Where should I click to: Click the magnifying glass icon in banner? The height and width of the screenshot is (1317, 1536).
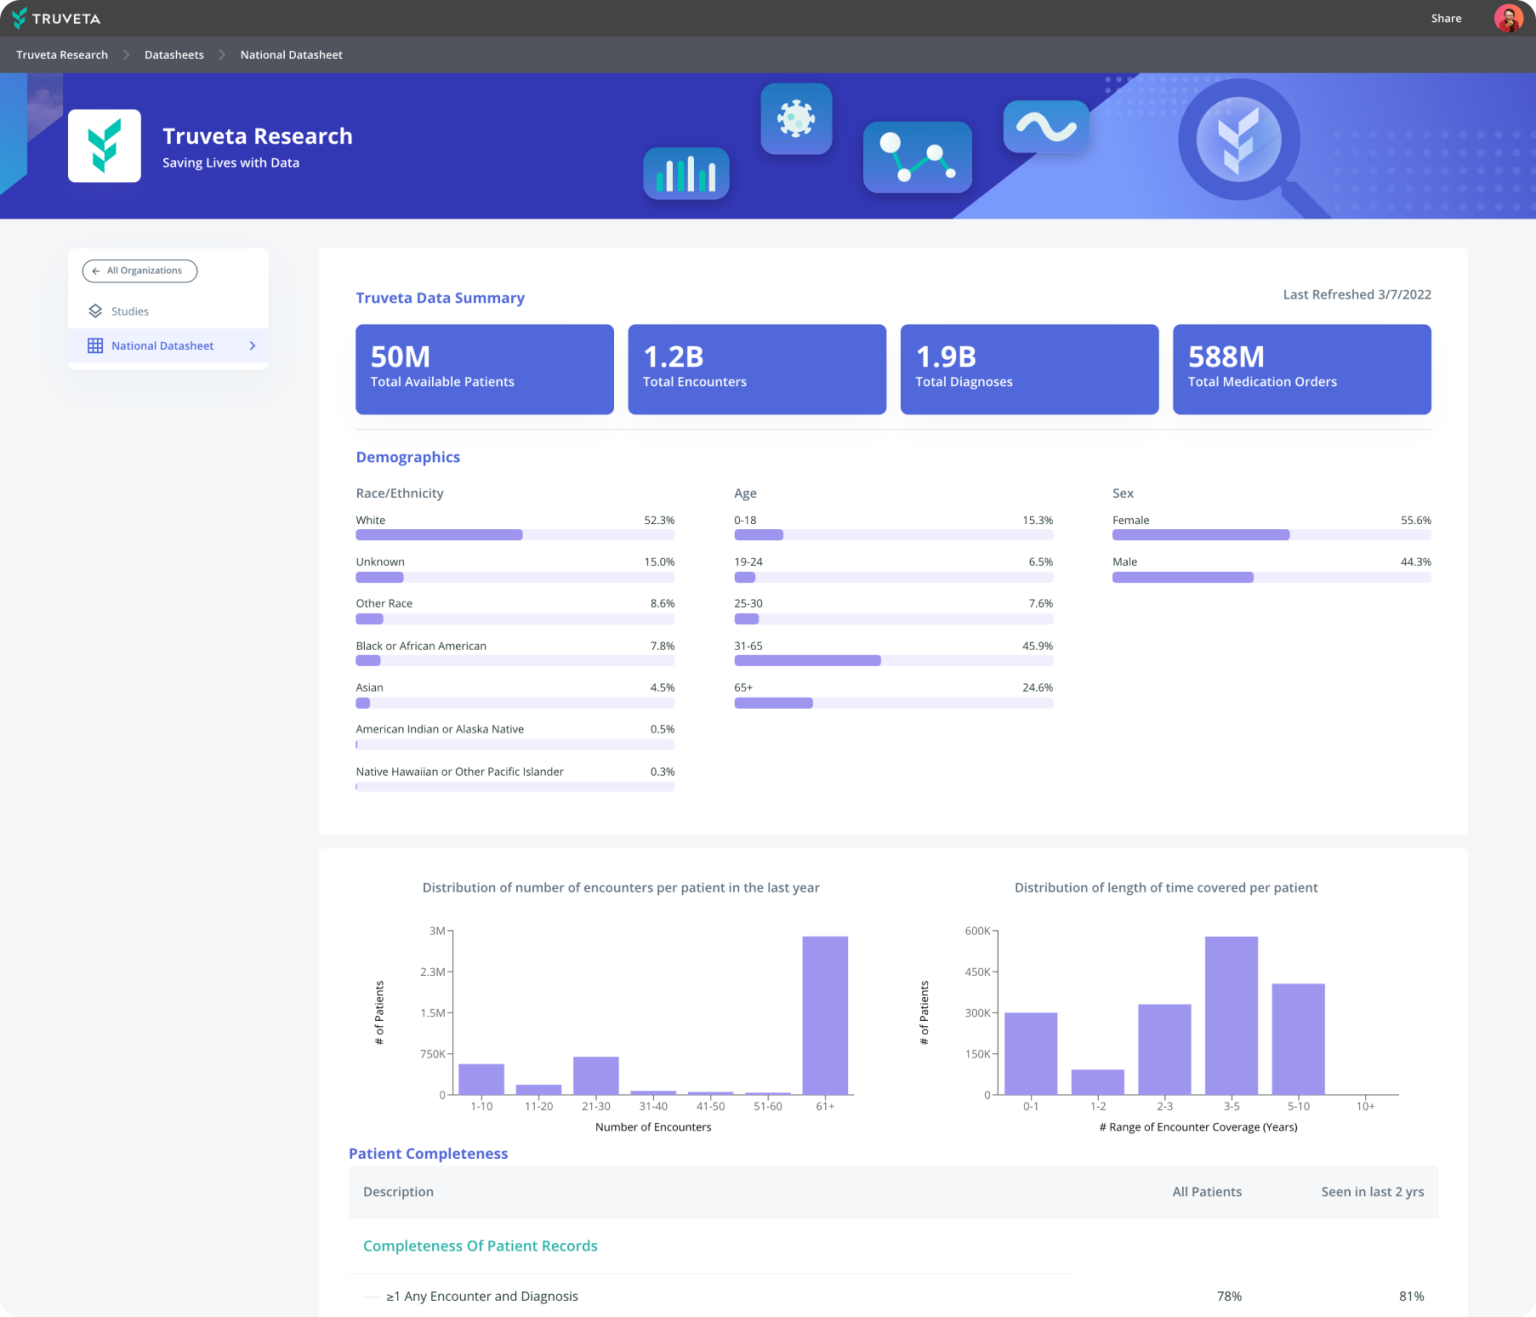coord(1240,141)
